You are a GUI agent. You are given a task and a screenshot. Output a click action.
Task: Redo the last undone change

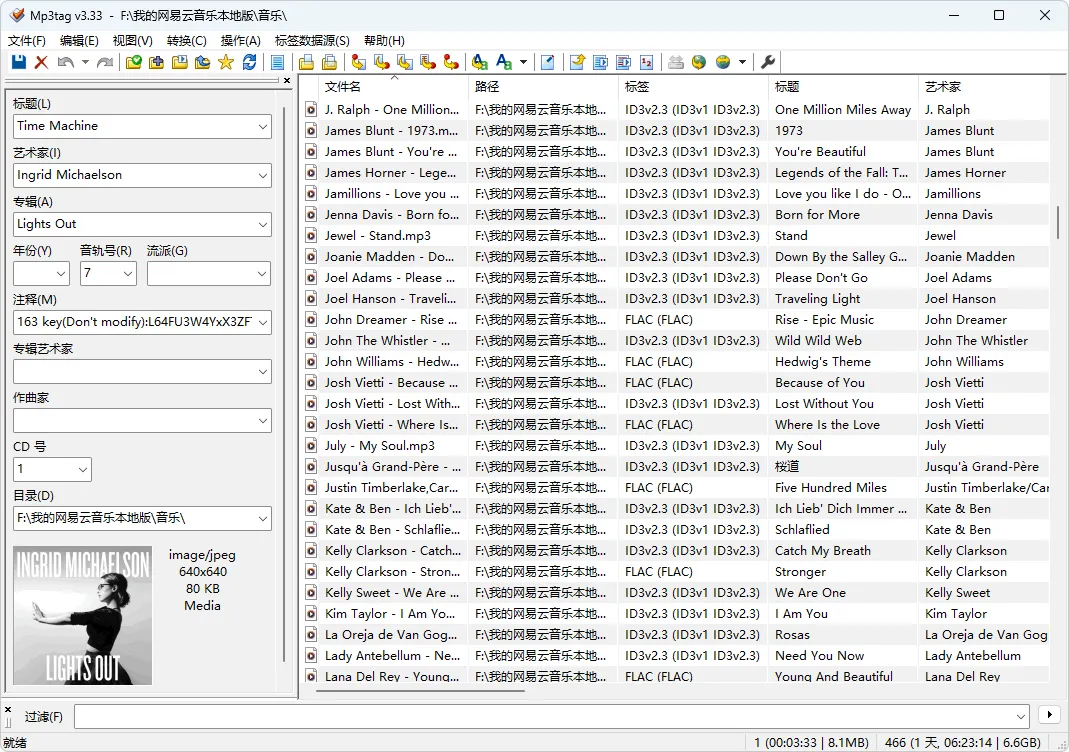[105, 63]
